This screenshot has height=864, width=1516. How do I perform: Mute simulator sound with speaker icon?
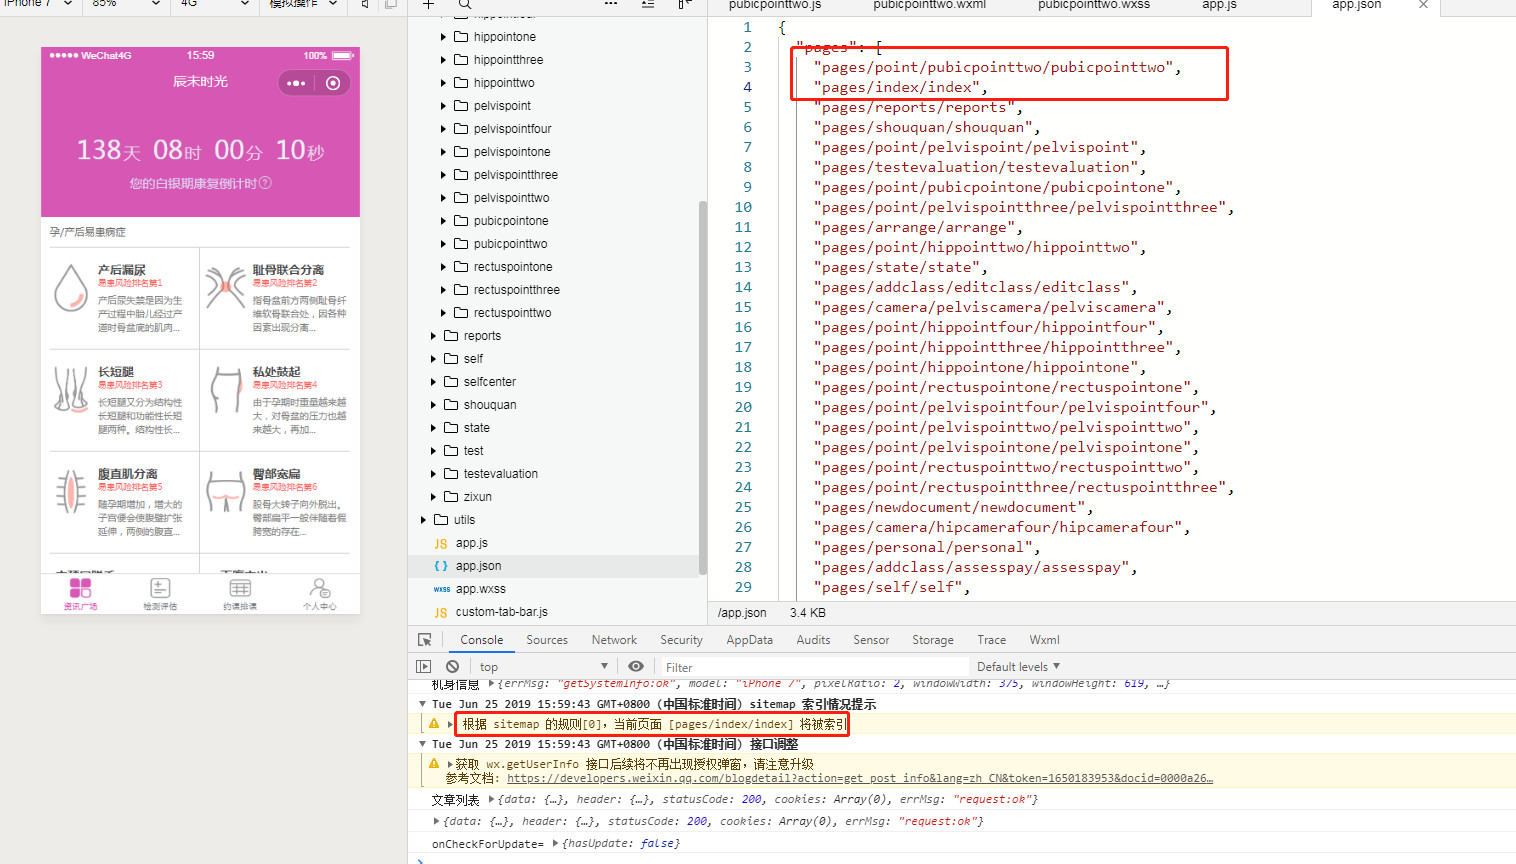click(365, 4)
